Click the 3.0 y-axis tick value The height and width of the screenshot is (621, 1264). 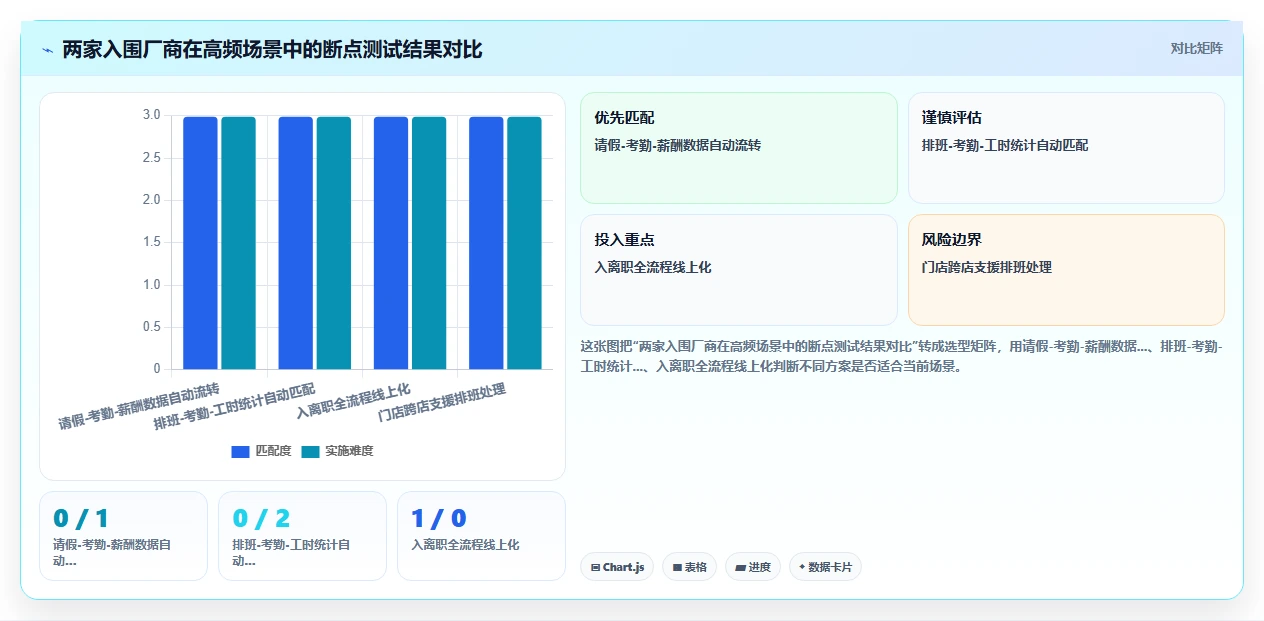click(151, 116)
